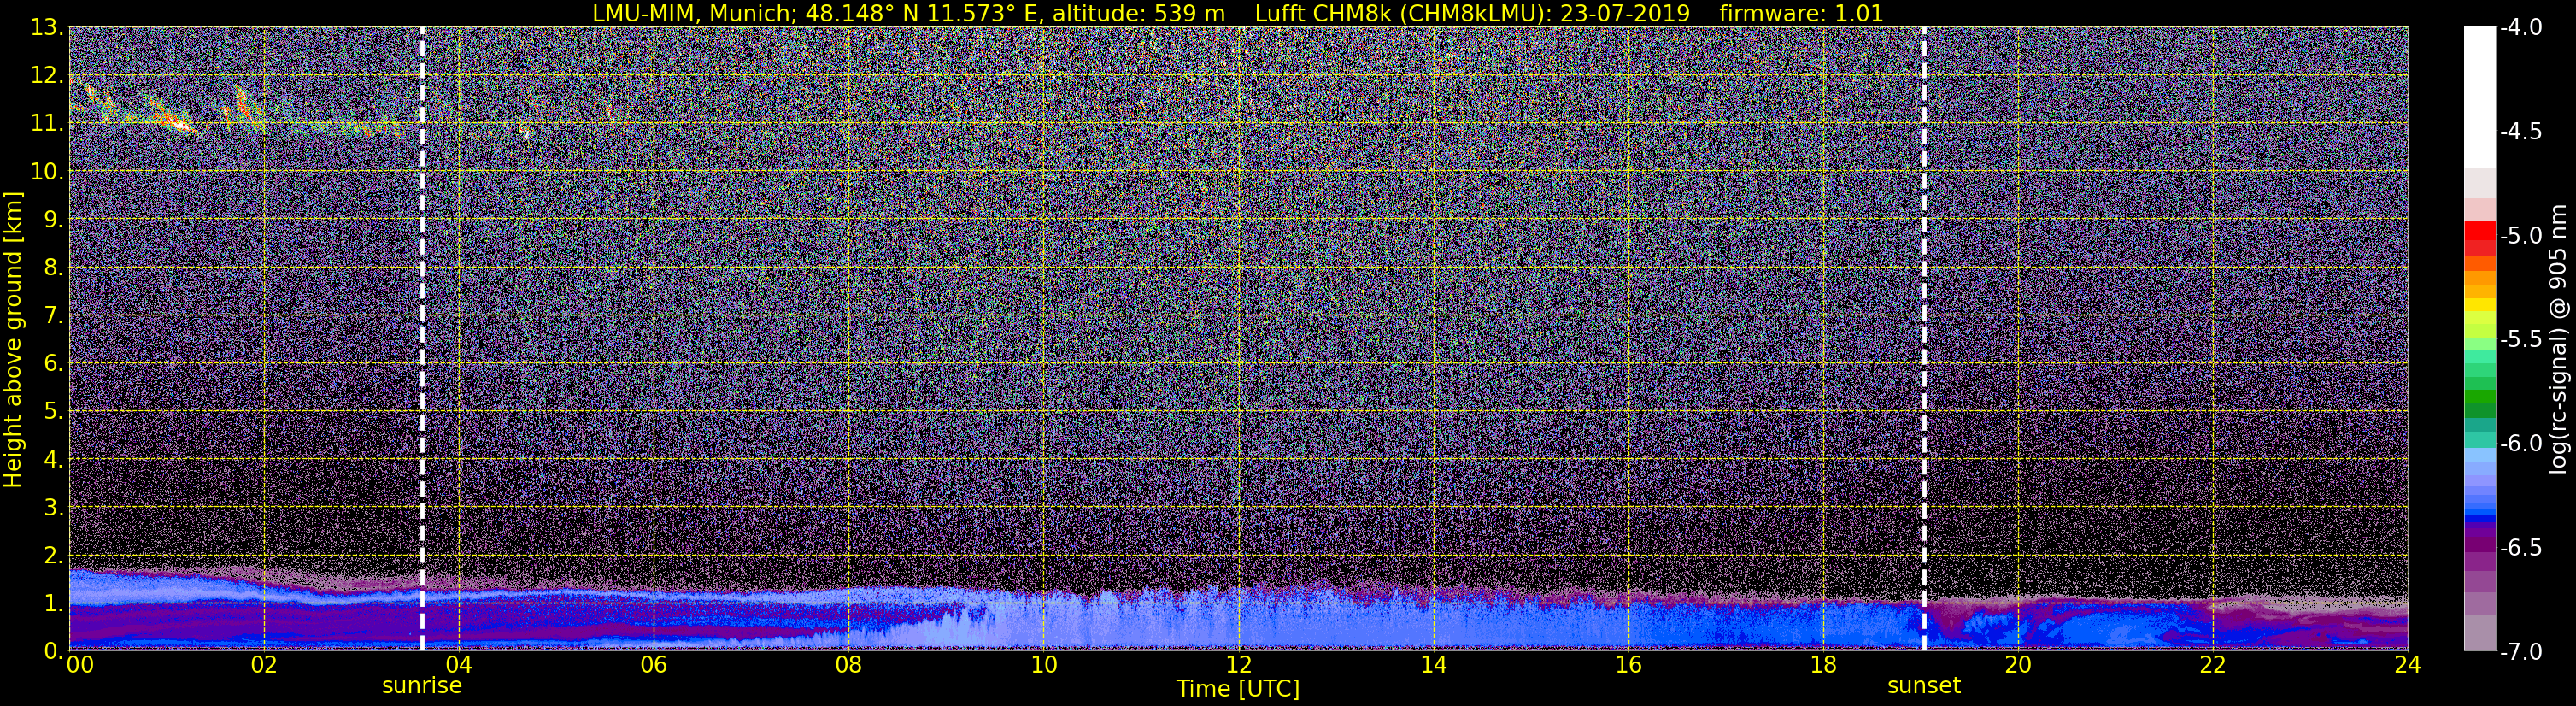Click the "Lufft CHM8k (CHM8kLMU)" instrument name
The image size is (2576, 706).
click(1402, 13)
